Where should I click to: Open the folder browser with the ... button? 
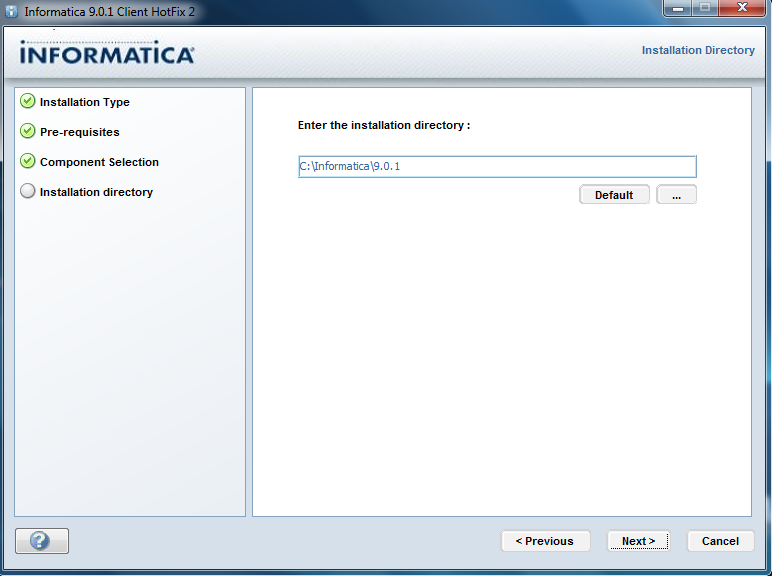coord(676,195)
